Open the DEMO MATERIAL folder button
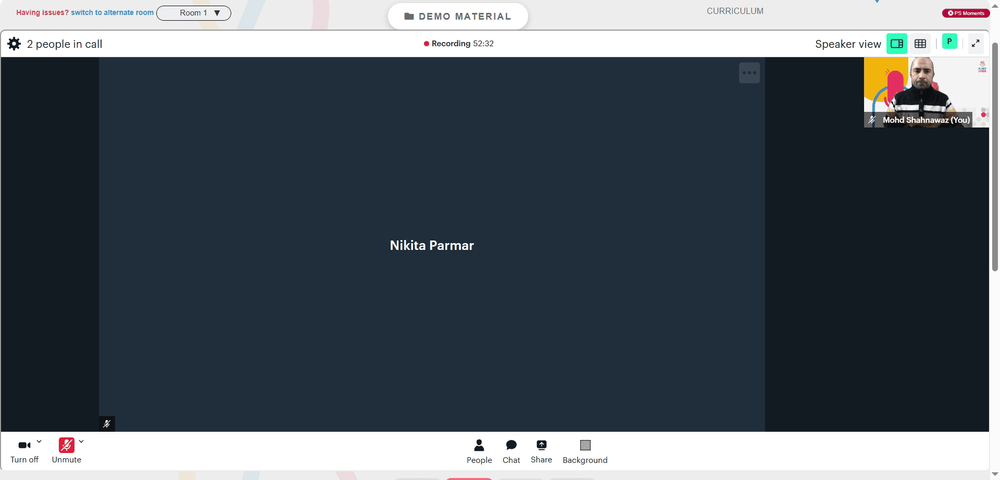 458,17
